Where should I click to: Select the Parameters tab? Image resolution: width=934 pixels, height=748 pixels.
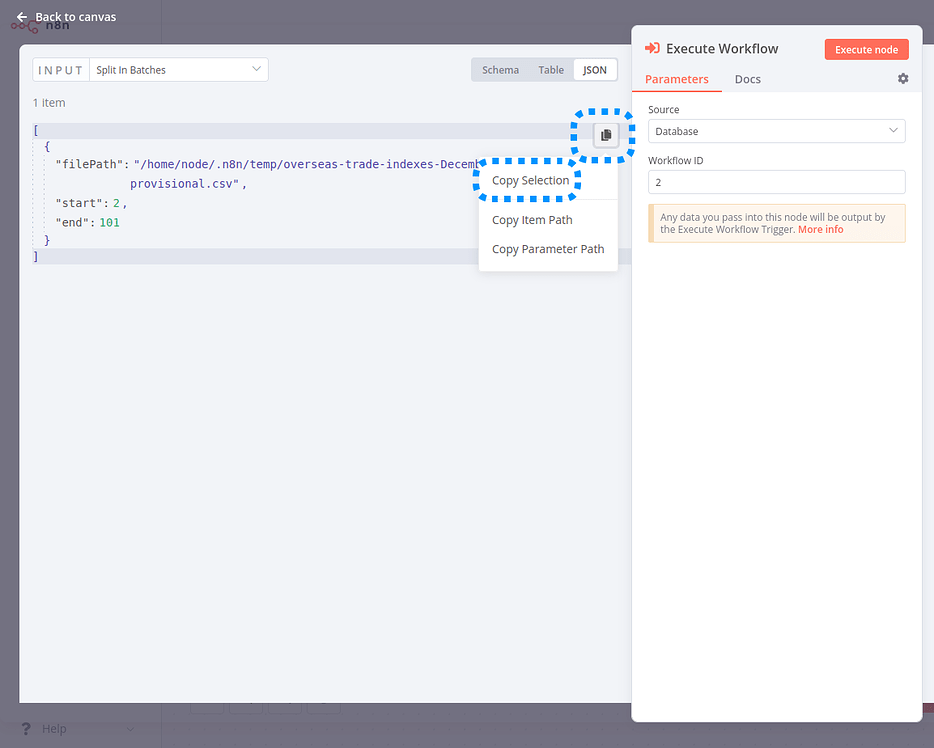coord(677,79)
